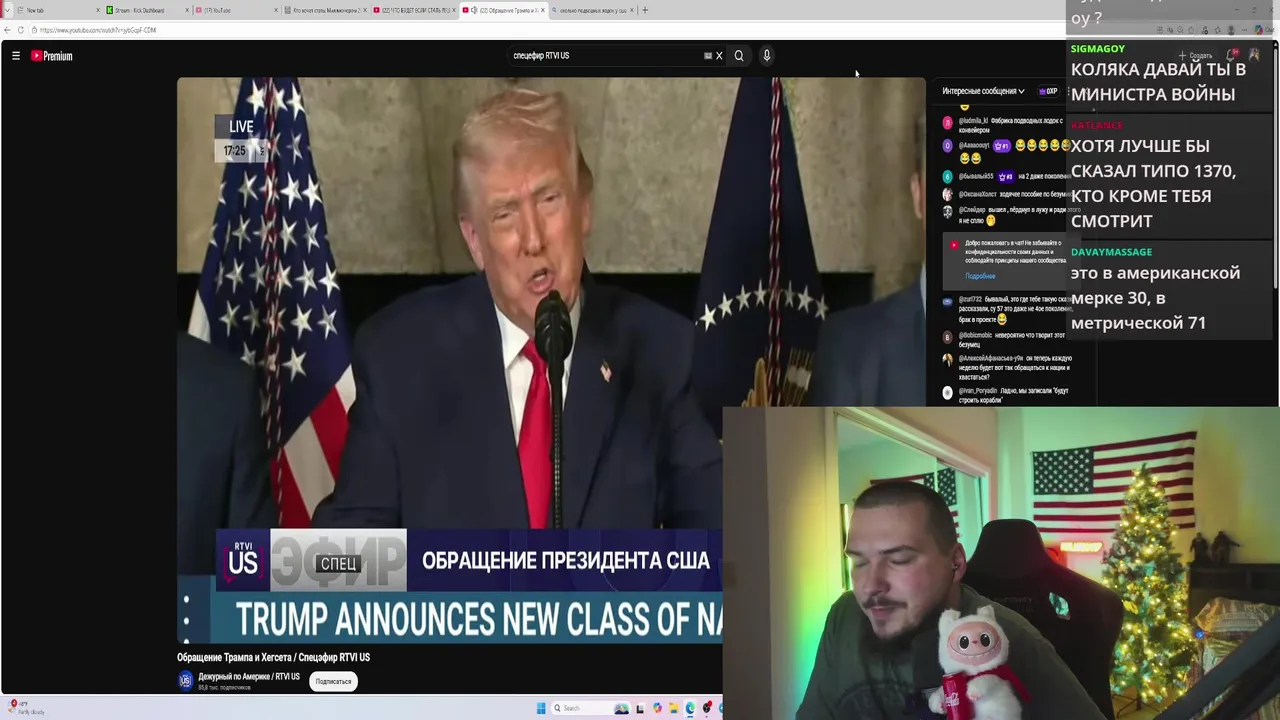Click chat message from @Ivan_Poryadin
The image size is (1280, 720).
1005,394
